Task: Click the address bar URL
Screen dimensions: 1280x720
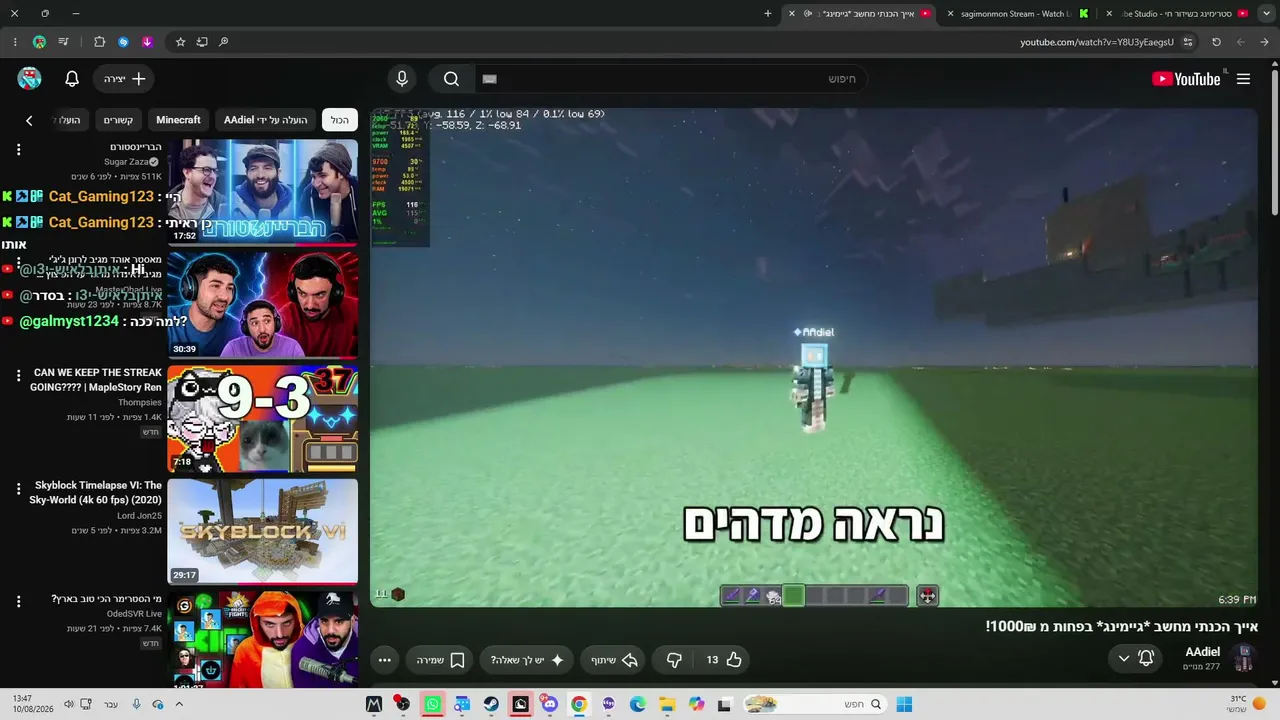Action: tap(1096, 42)
